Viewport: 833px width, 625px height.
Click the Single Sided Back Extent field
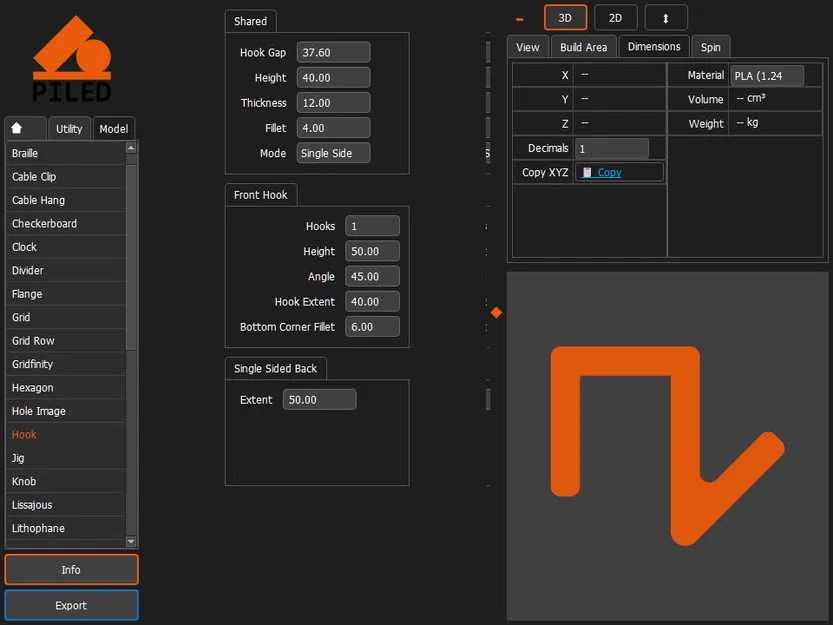click(319, 400)
